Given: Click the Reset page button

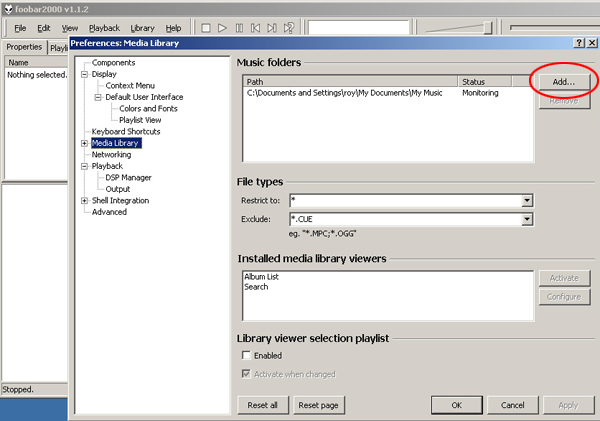Looking at the screenshot, I should coord(318,405).
